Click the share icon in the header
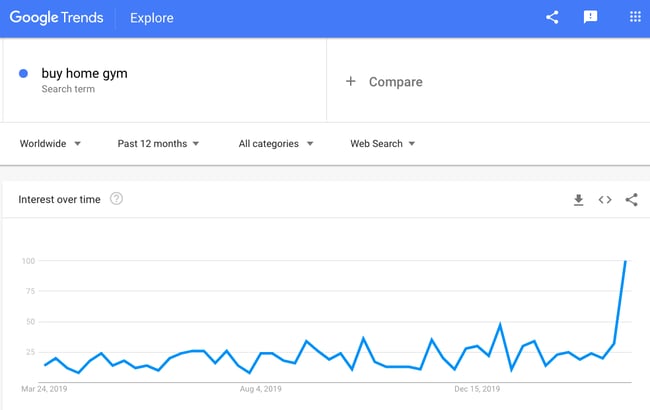 (x=552, y=17)
